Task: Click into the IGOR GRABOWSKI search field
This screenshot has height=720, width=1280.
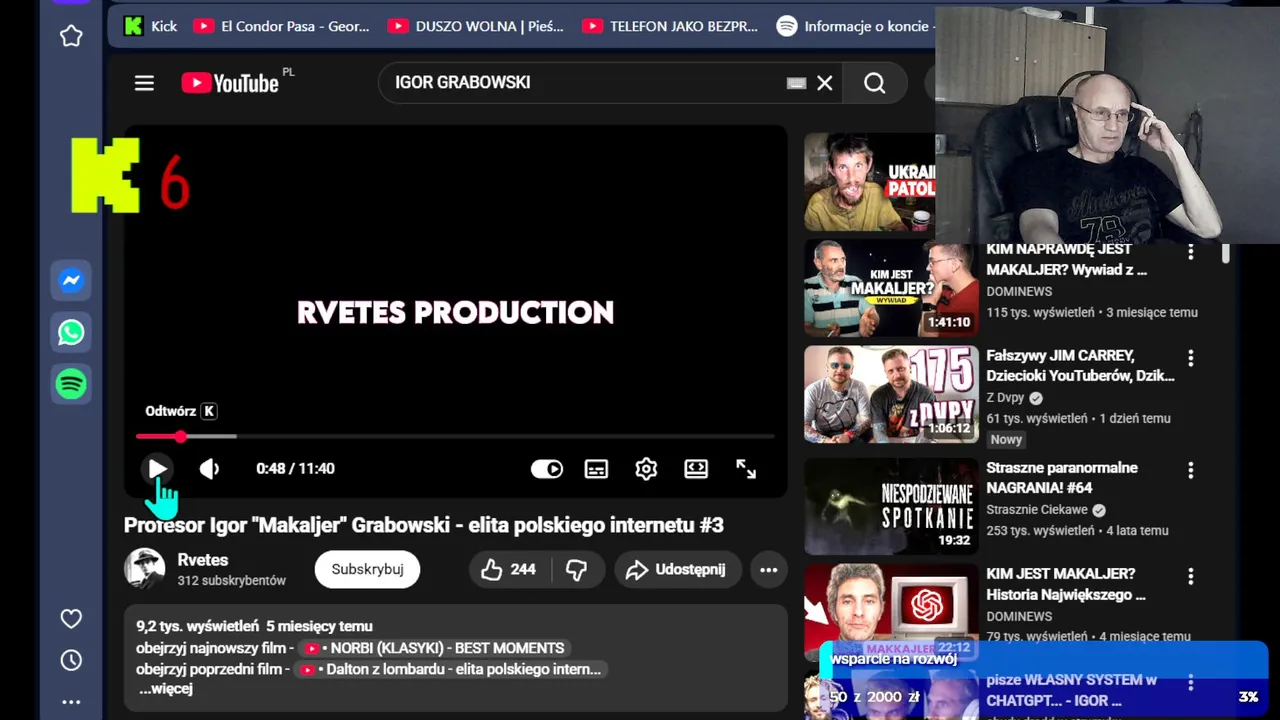Action: point(585,83)
